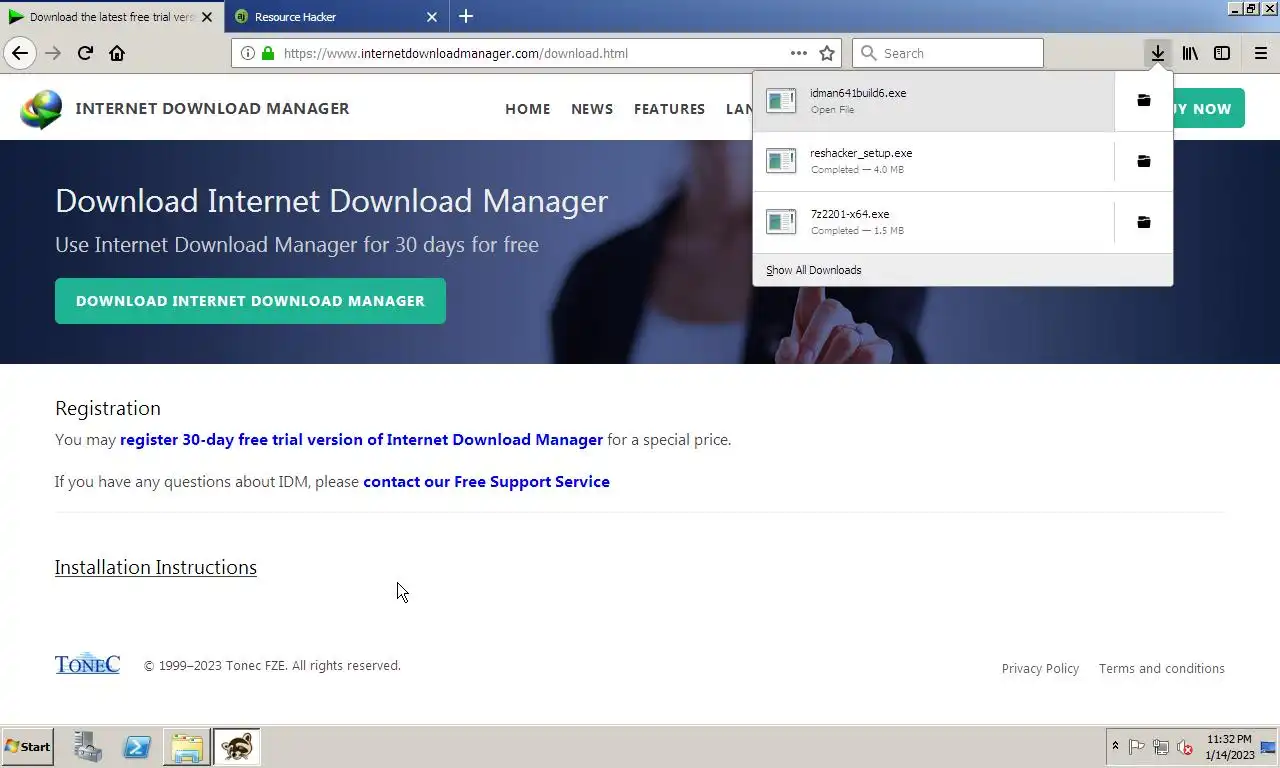Launch Server Manager from taskbar

(88, 747)
